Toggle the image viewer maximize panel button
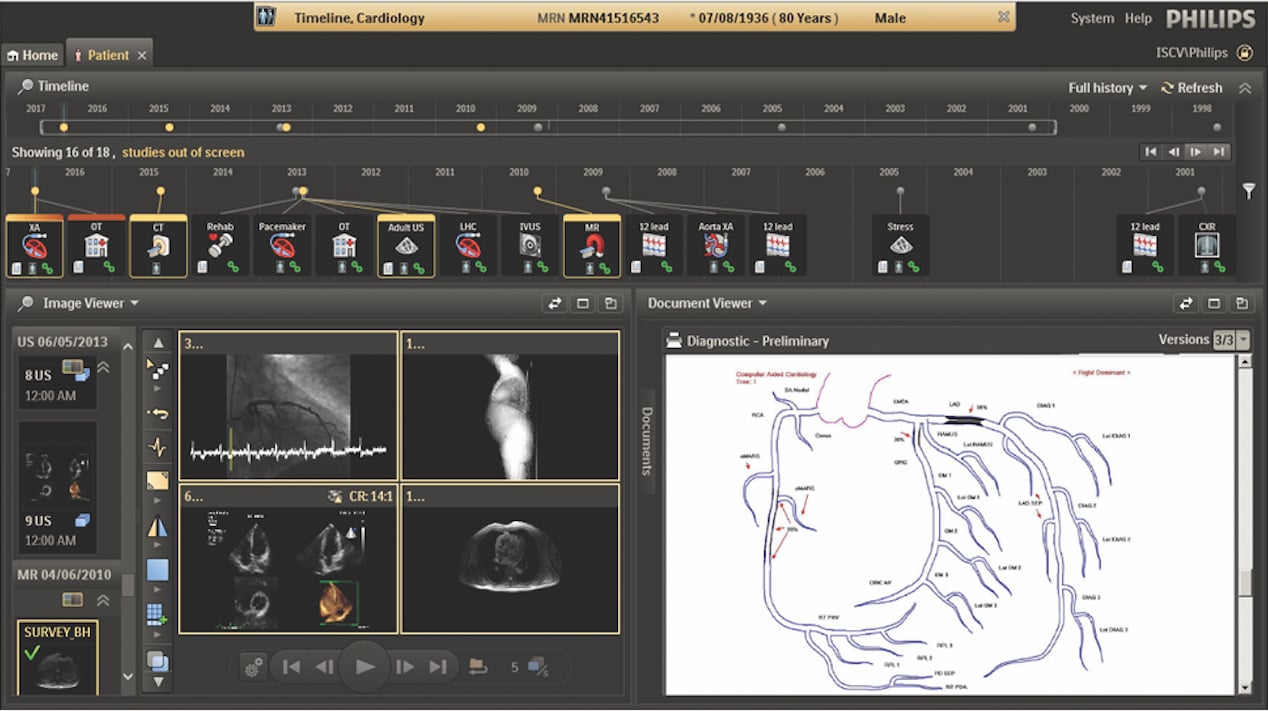Image resolution: width=1268 pixels, height=711 pixels. (x=582, y=304)
